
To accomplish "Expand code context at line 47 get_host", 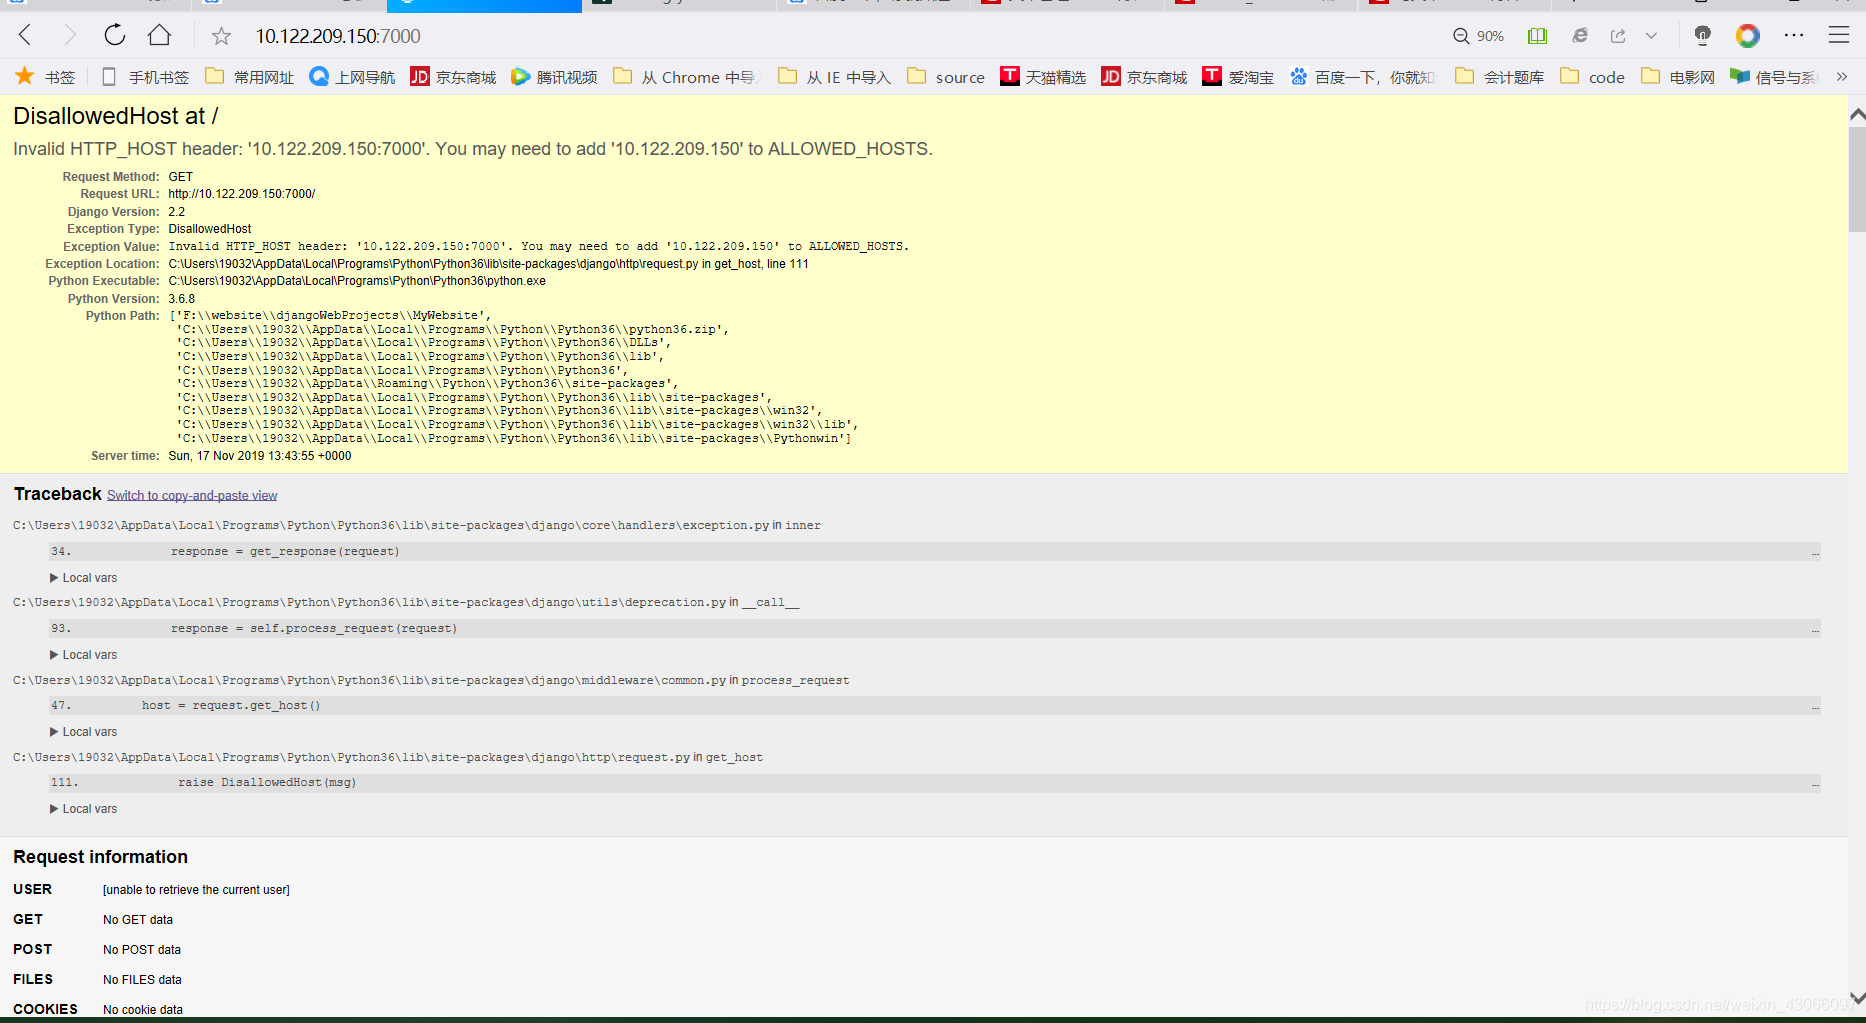I will [x=934, y=706].
